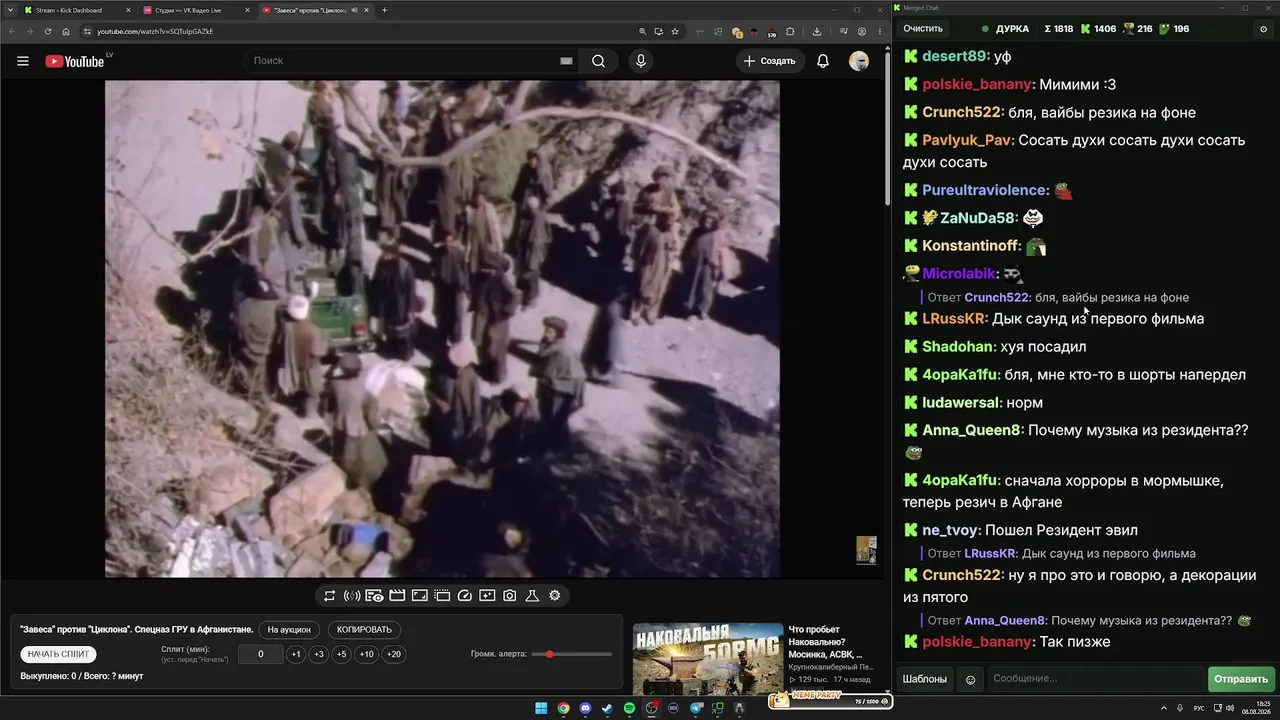Go to the YouTube home logo
This screenshot has width=1280, height=720.
75,61
